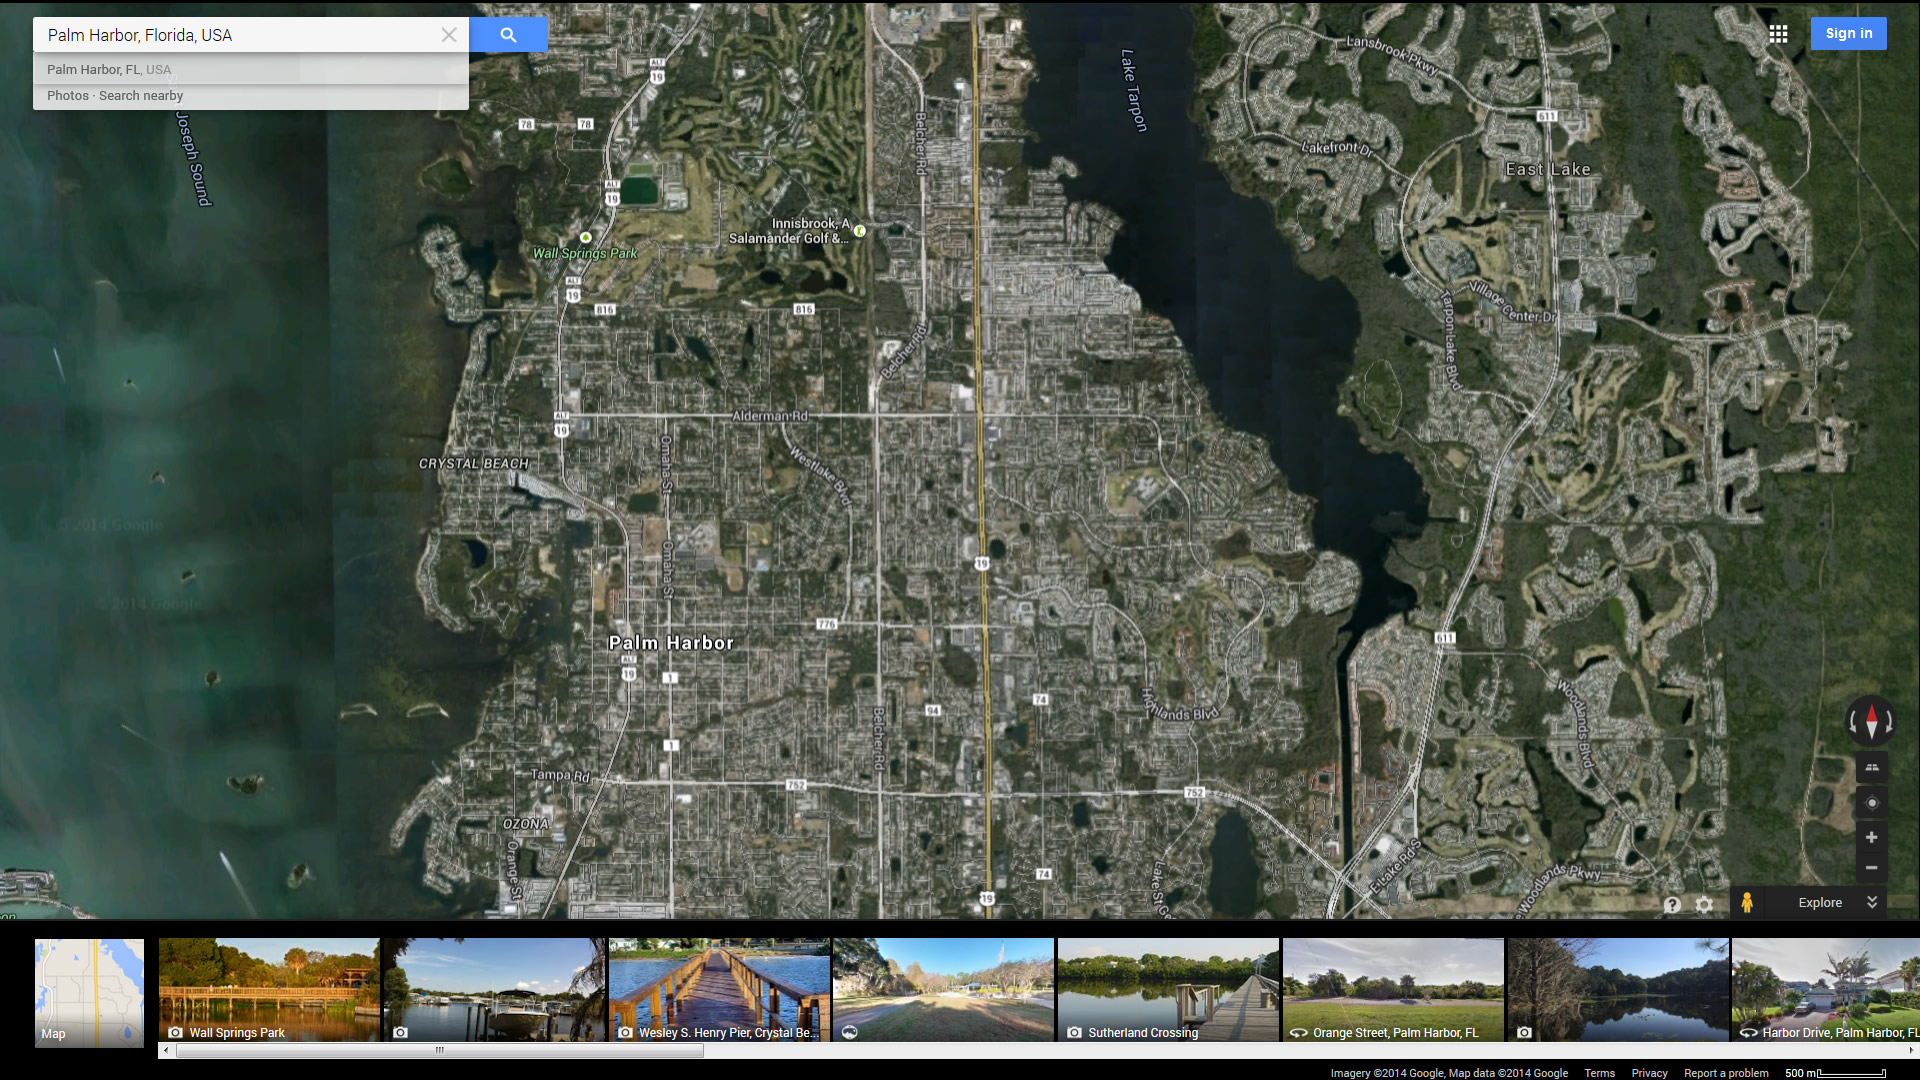
Task: Open the settings gear menu
Action: (1704, 905)
